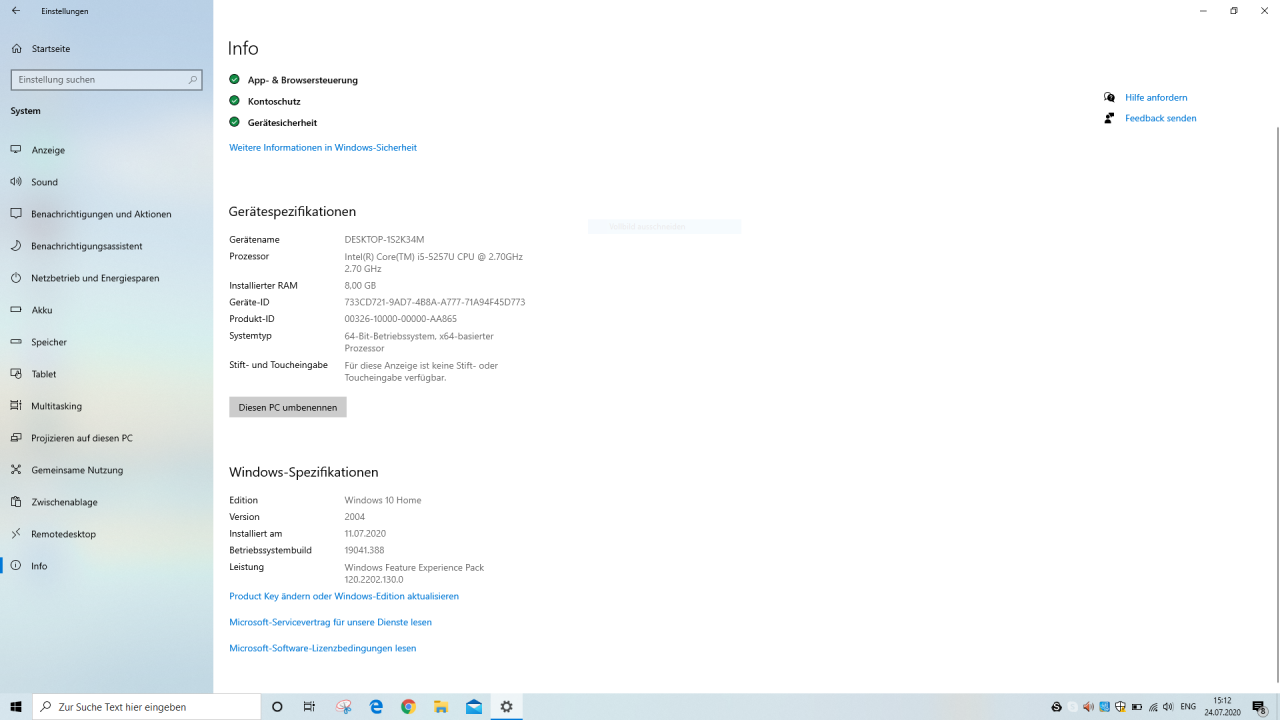Click the green check beside App- & Browsersteuerung
Viewport: 1280px width, 720px height.
(234, 79)
